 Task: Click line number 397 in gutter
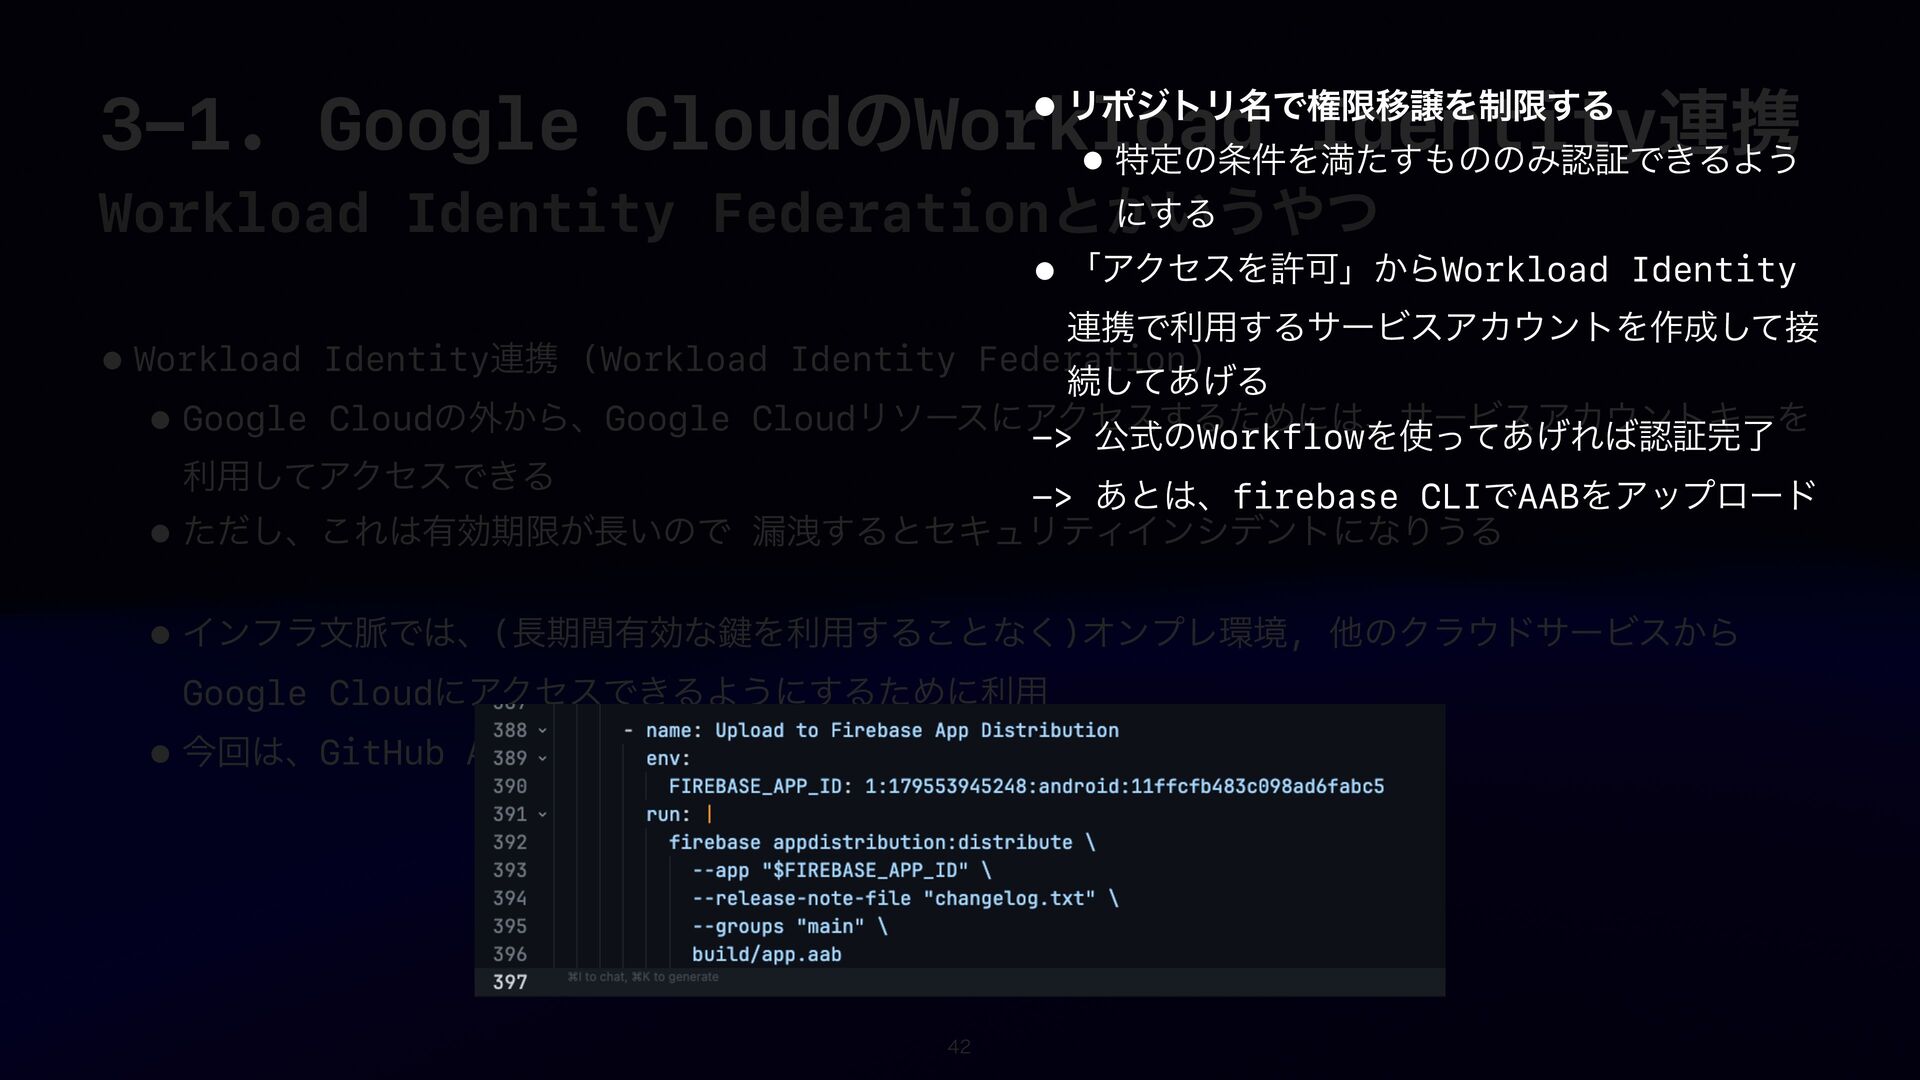click(509, 982)
